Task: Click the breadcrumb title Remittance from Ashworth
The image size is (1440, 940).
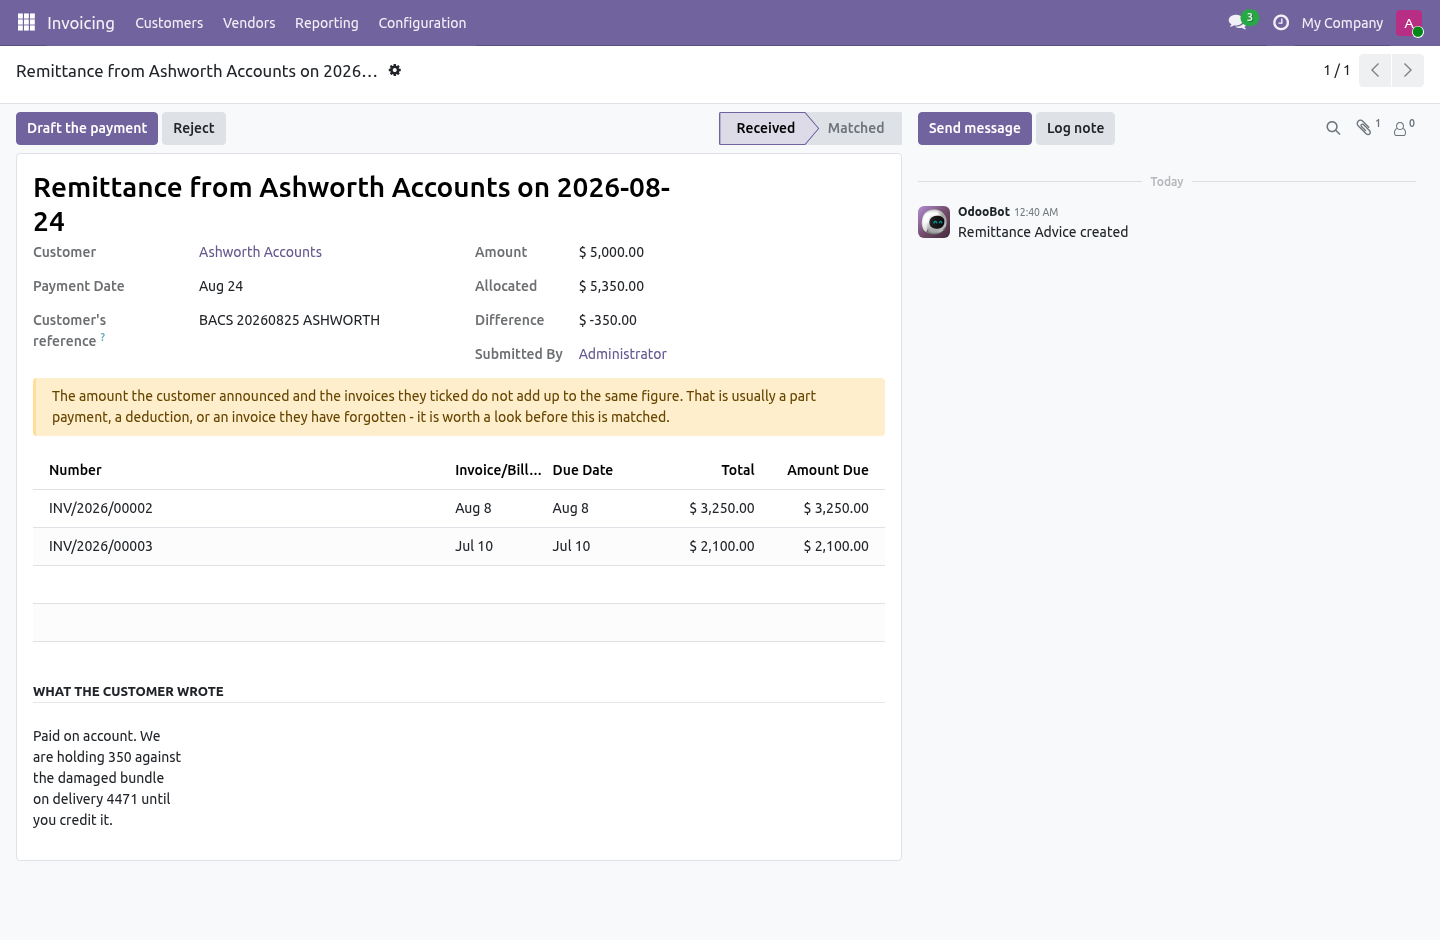Action: point(197,71)
